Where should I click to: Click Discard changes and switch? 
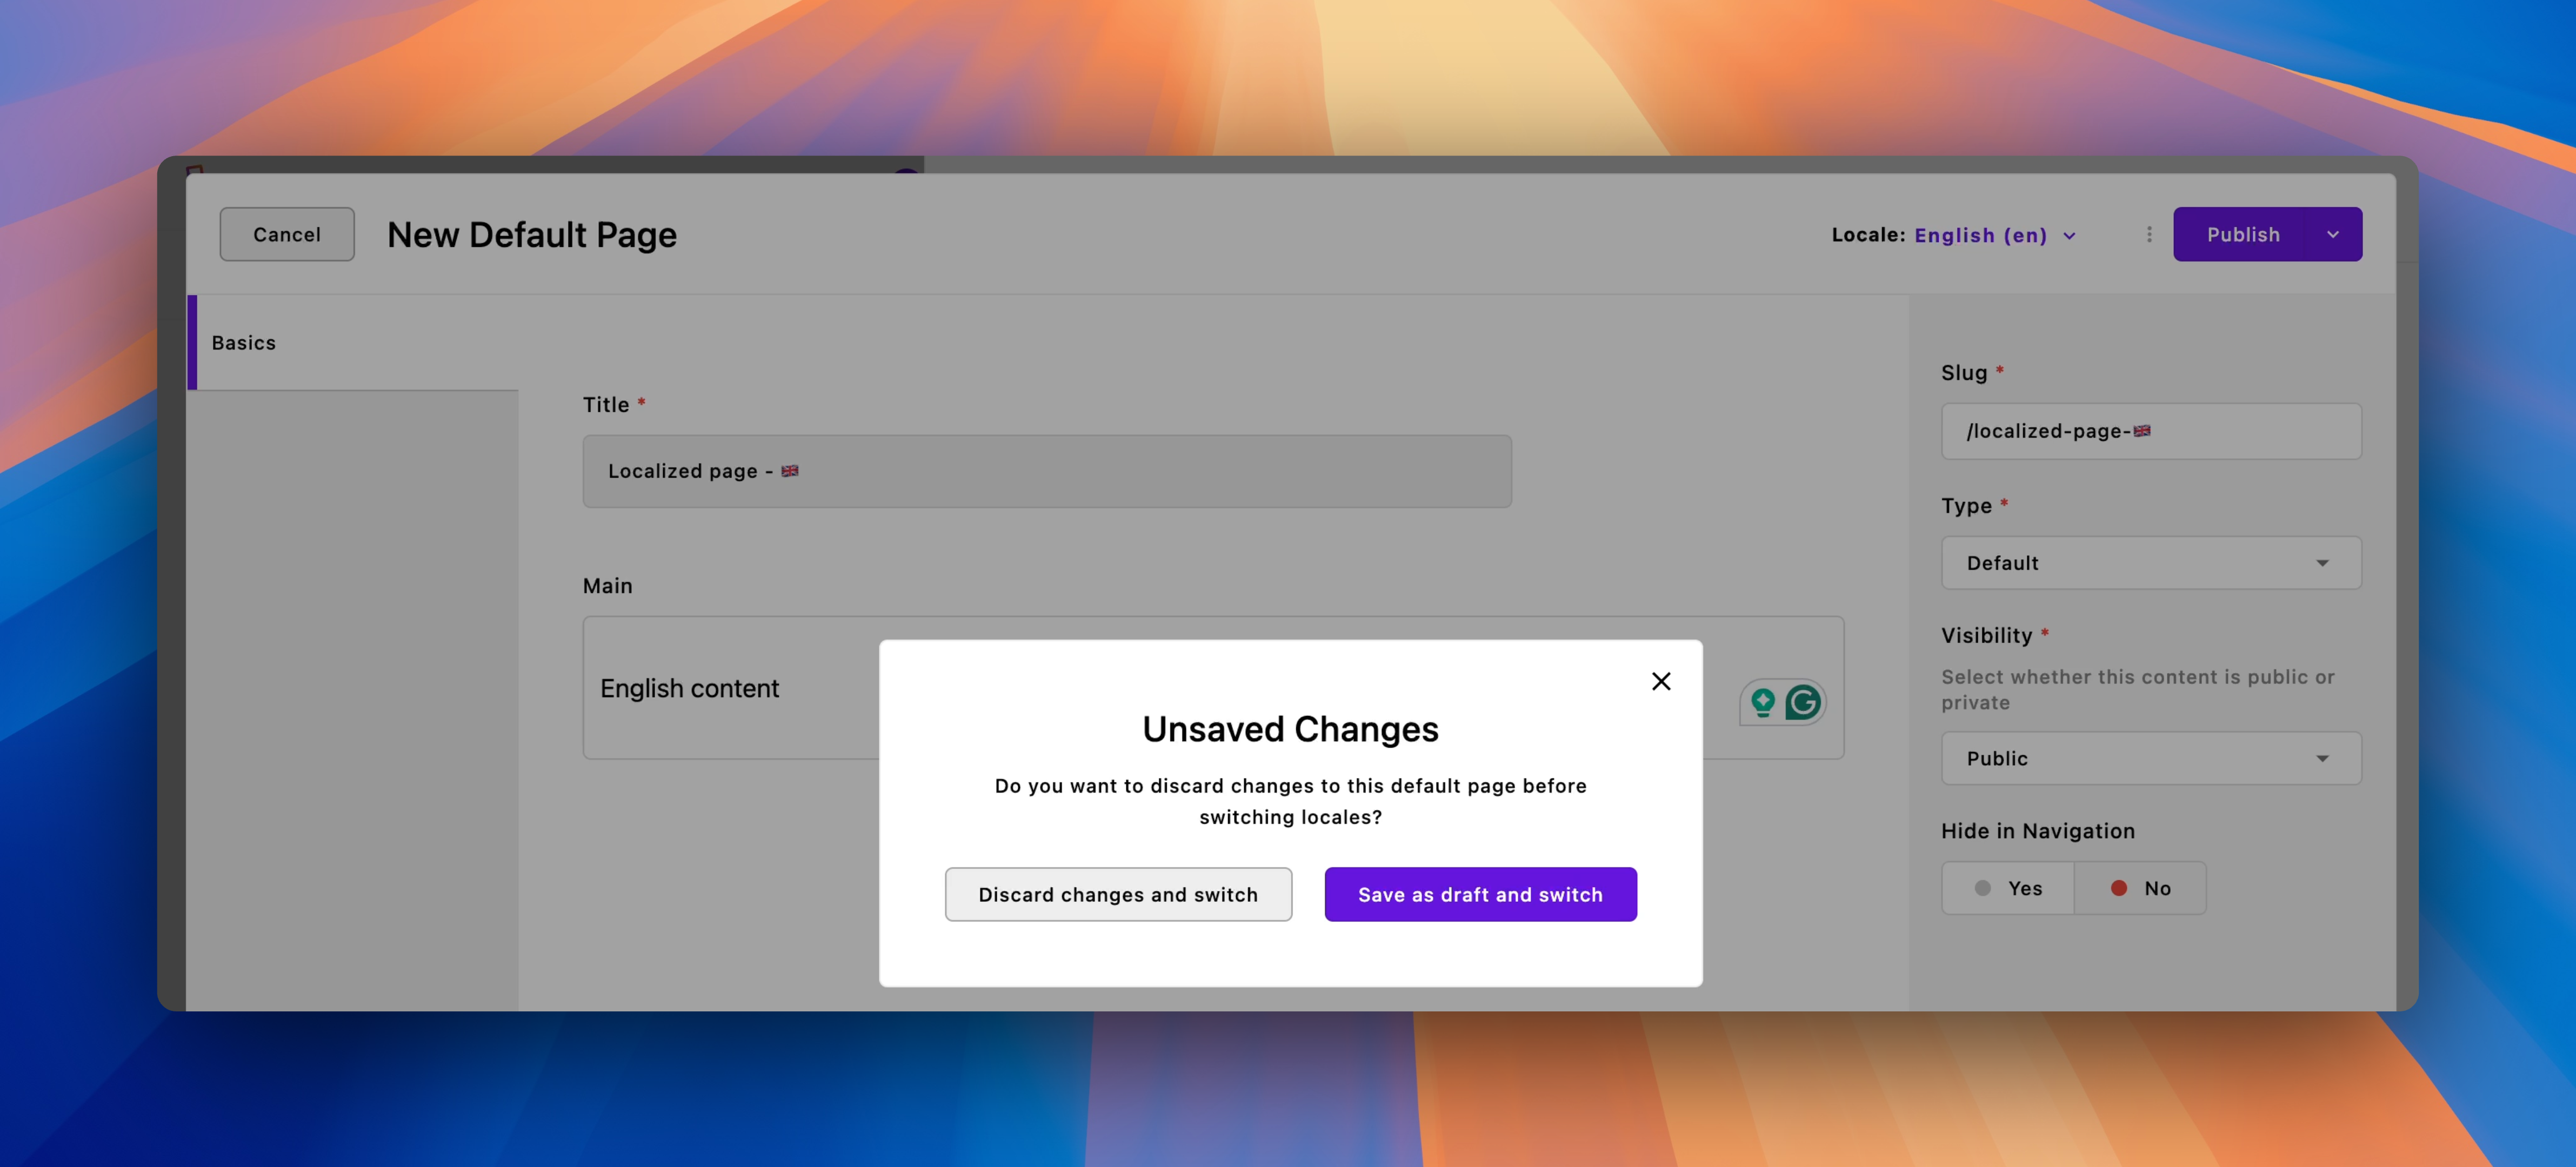click(1118, 894)
